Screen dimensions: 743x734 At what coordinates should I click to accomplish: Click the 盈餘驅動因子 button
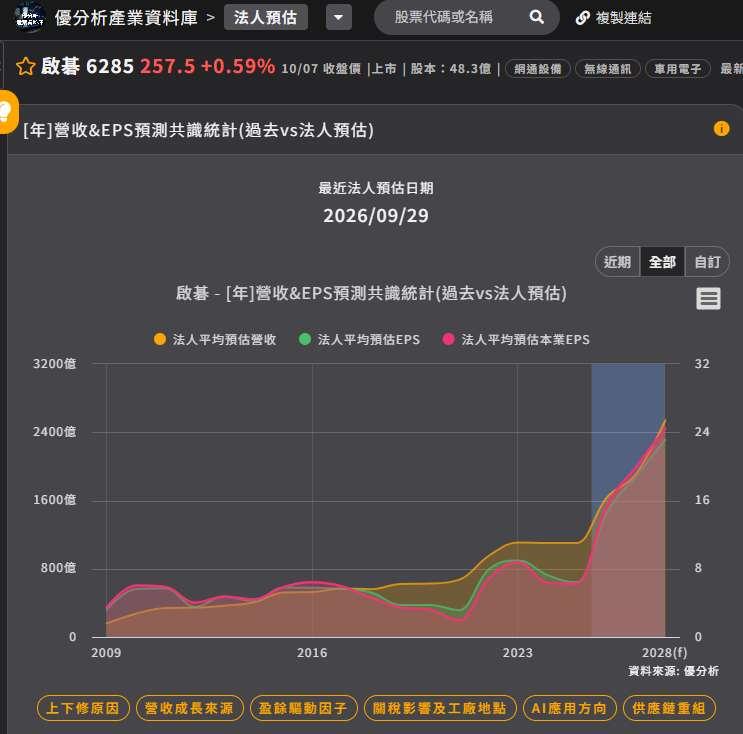303,708
